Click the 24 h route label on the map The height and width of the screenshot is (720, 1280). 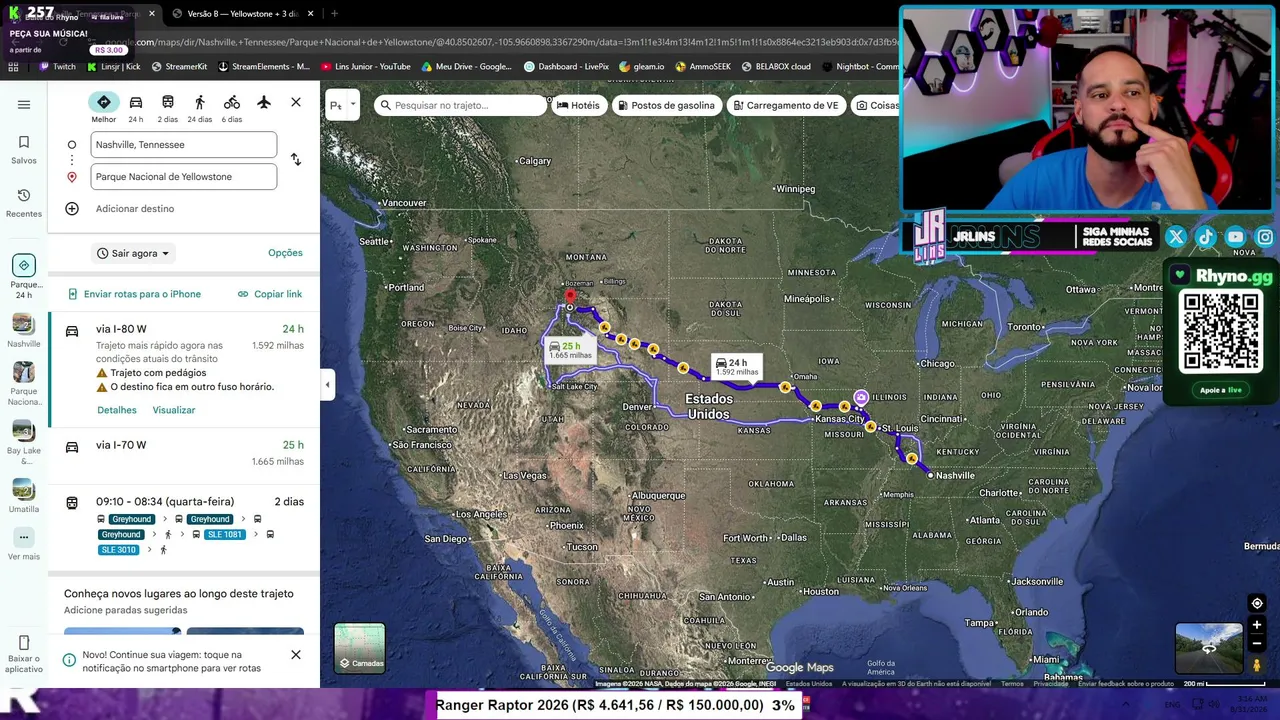click(x=737, y=366)
